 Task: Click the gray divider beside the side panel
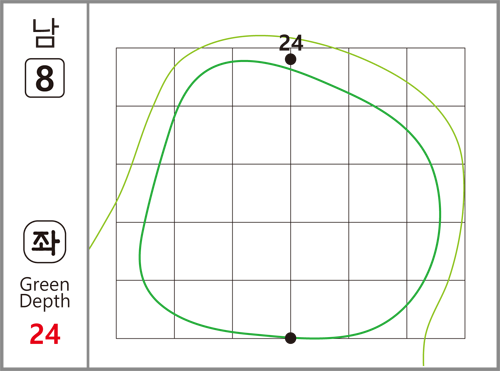point(88,185)
